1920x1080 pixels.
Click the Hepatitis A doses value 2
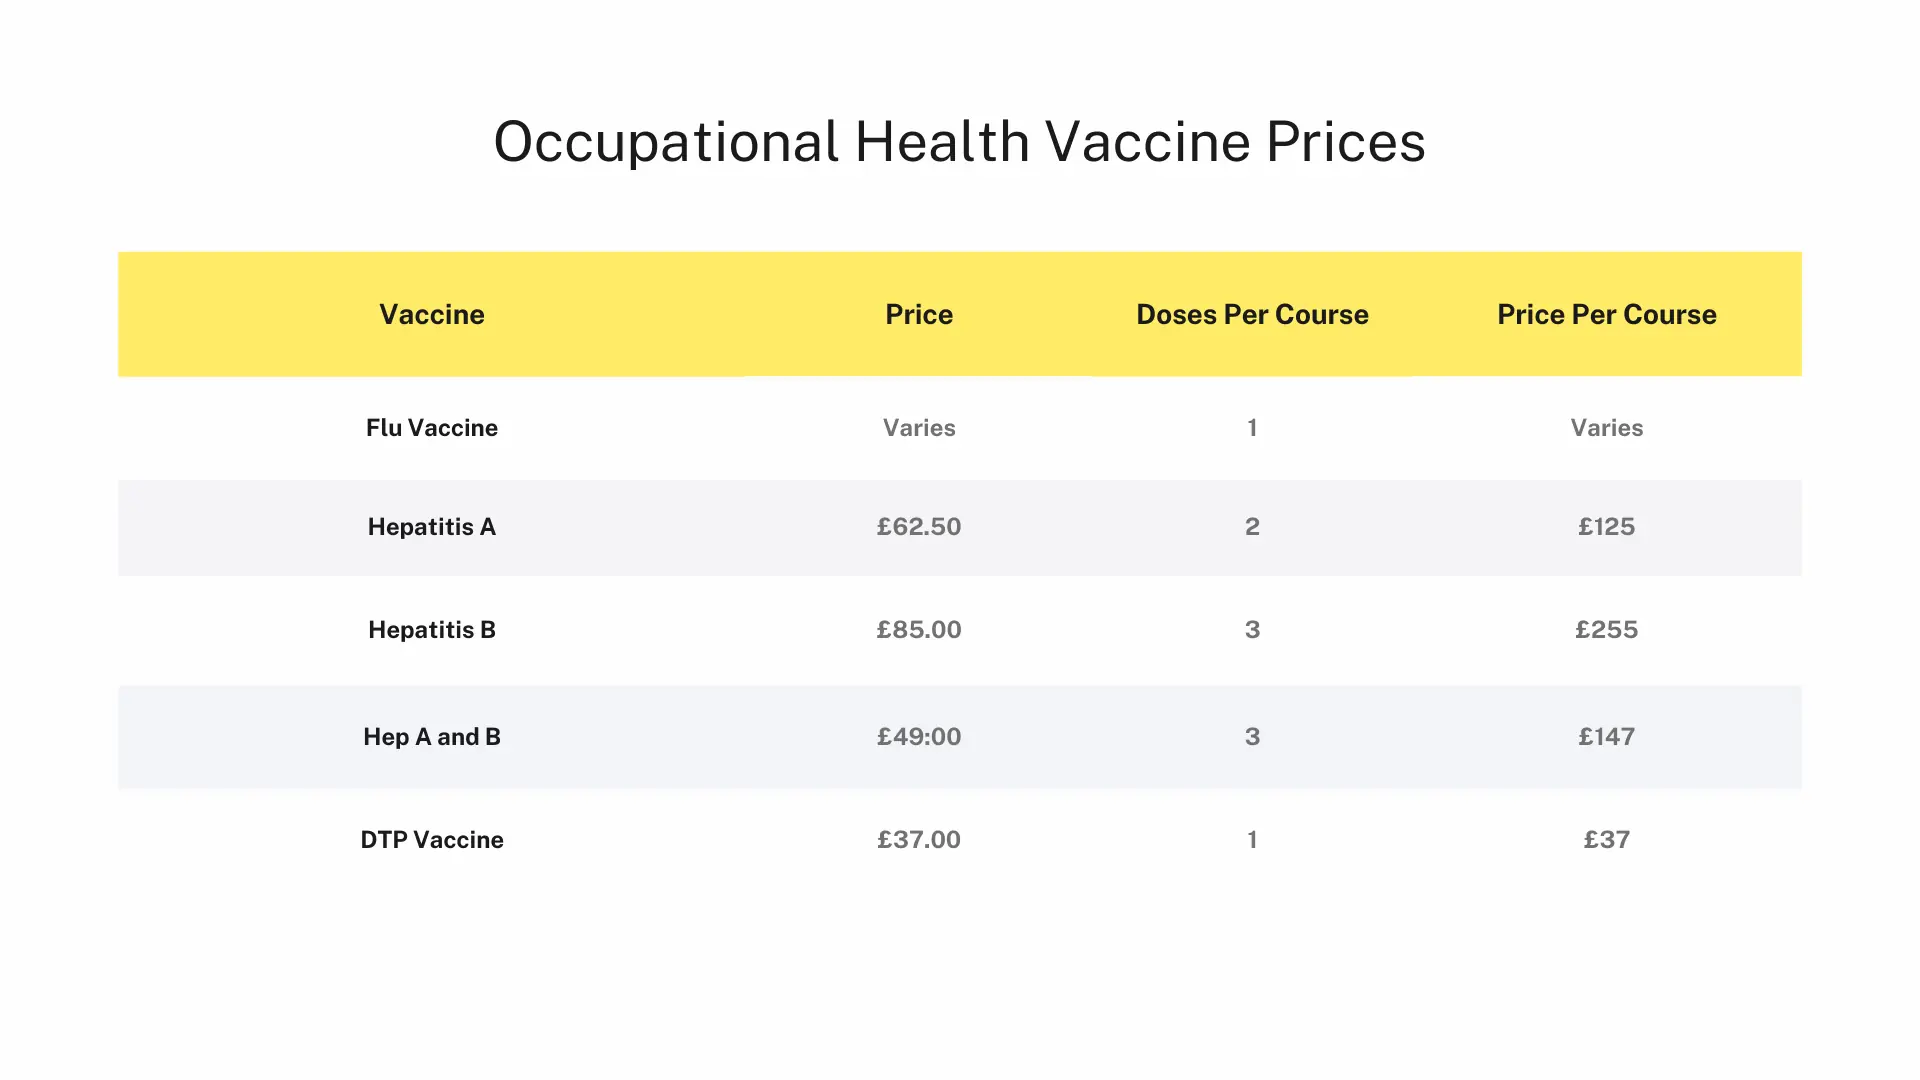pyautogui.click(x=1252, y=527)
